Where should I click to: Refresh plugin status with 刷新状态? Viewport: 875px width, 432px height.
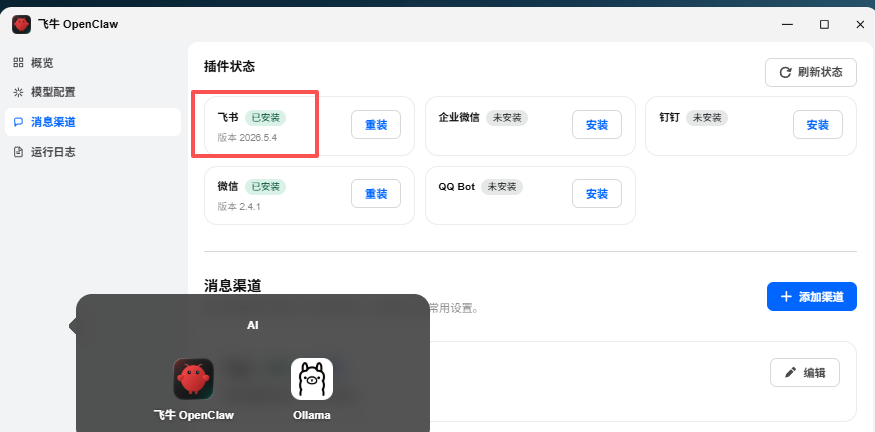810,72
